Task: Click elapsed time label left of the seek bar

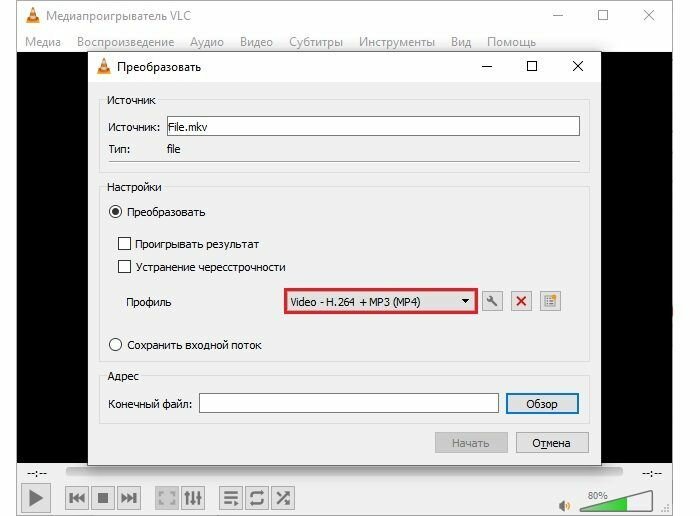Action: [37, 473]
